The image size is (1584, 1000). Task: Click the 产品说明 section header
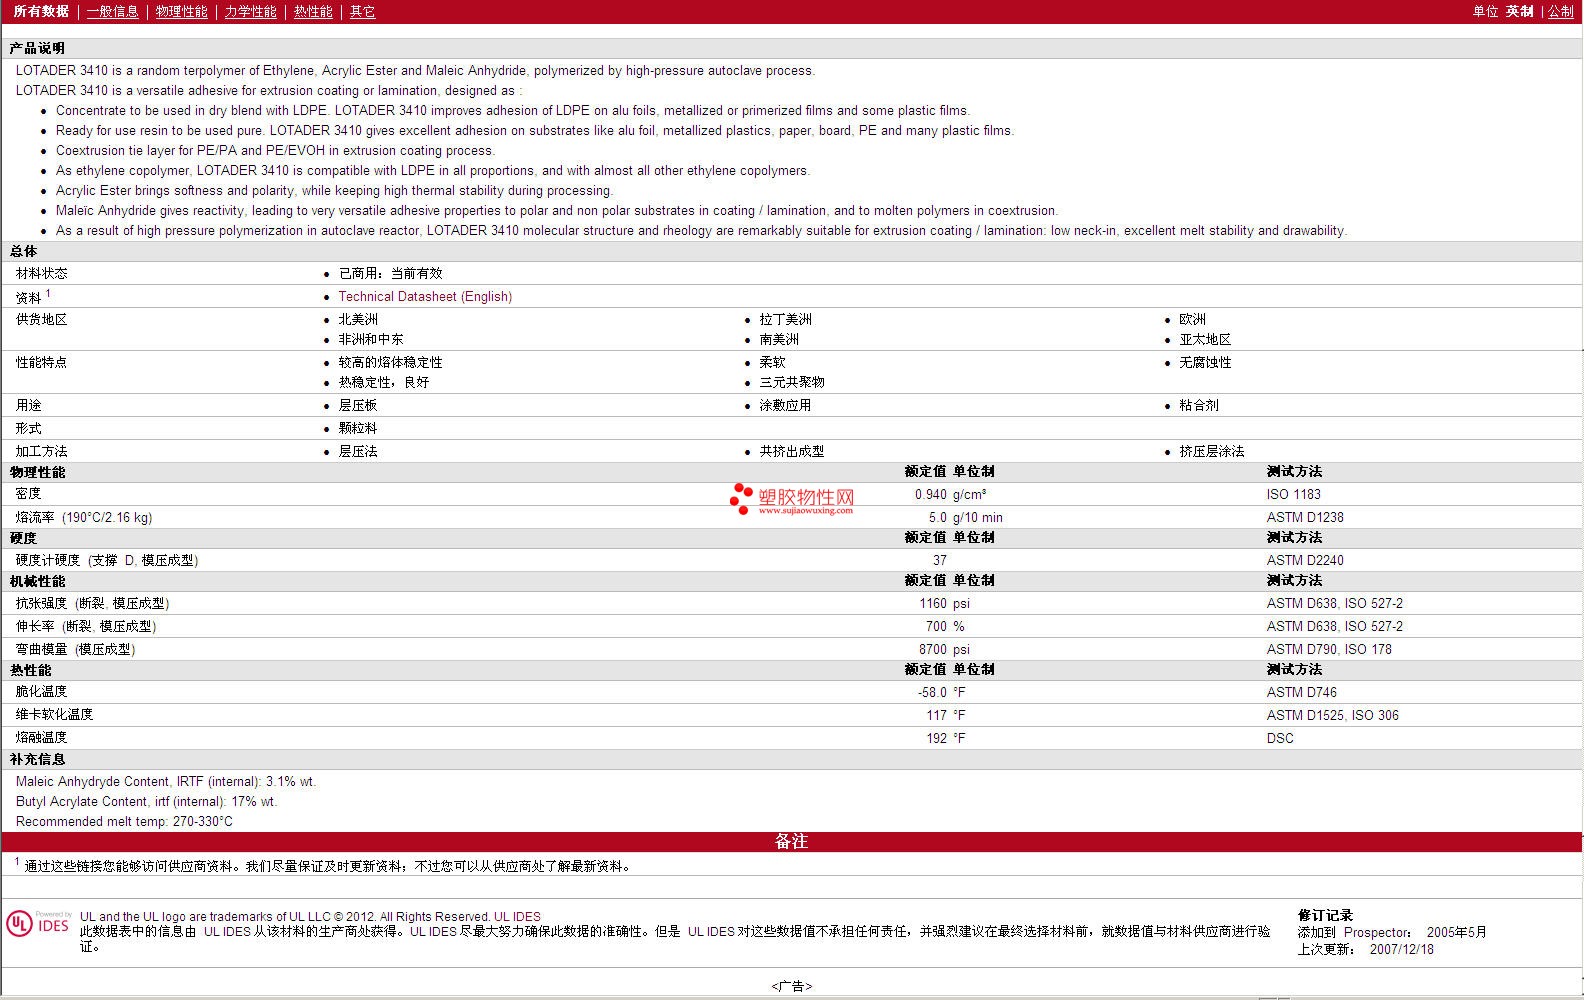[x=37, y=48]
